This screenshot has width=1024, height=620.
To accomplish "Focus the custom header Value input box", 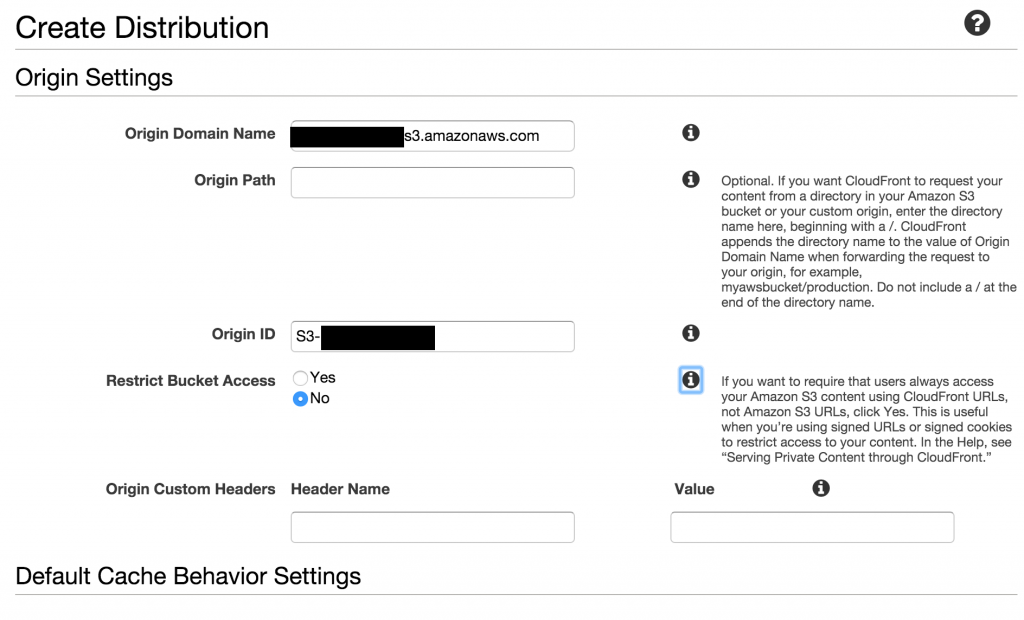I will click(x=812, y=527).
